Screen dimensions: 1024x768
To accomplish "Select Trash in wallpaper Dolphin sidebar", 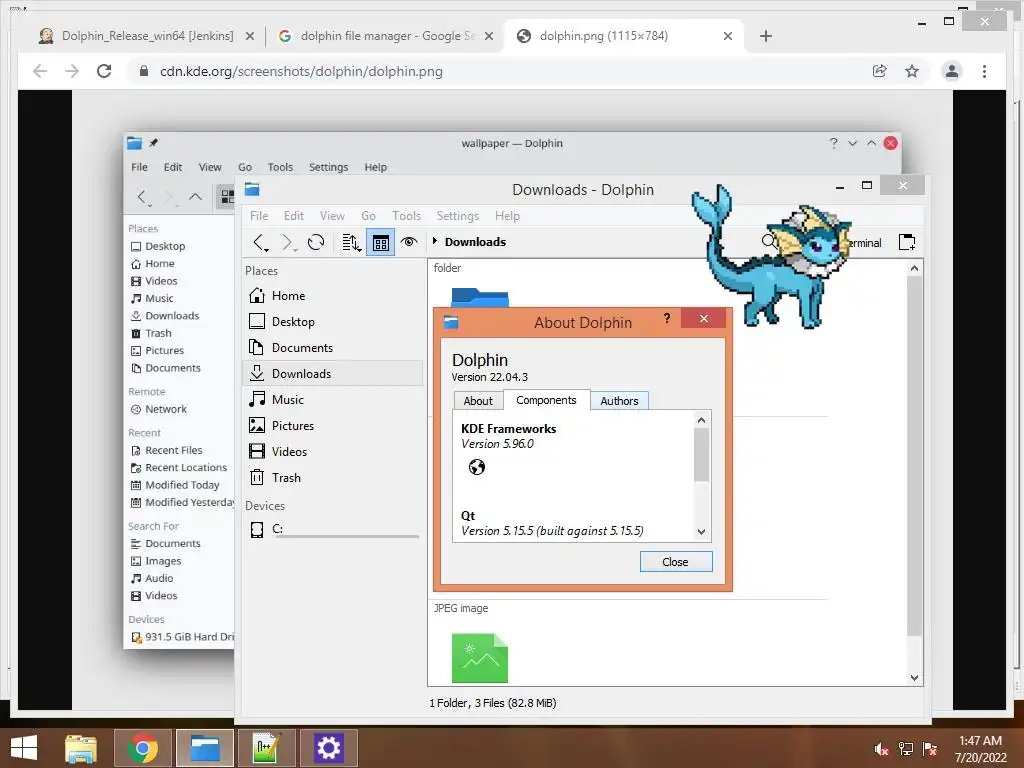I will (x=151, y=333).
